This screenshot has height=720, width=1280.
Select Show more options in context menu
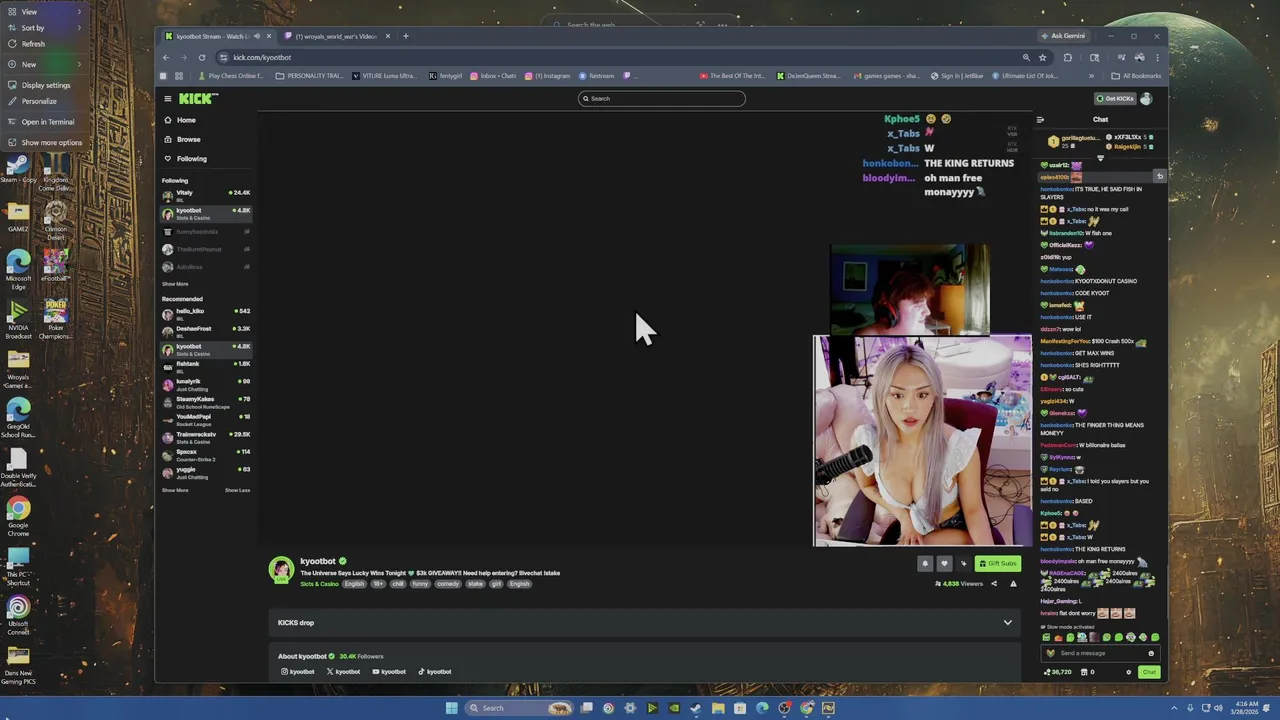point(44,142)
